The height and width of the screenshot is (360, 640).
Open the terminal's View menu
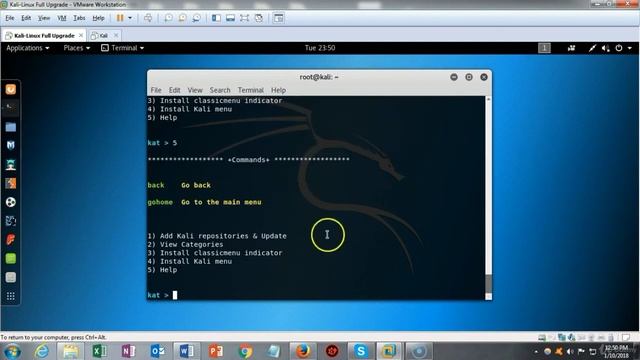(x=195, y=90)
